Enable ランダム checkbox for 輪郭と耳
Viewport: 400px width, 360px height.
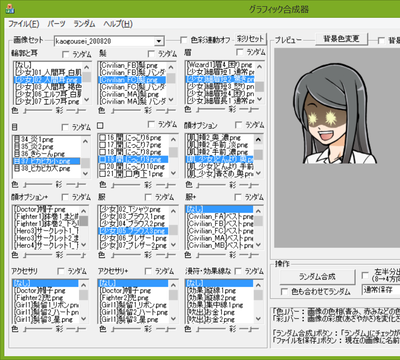(x=65, y=54)
